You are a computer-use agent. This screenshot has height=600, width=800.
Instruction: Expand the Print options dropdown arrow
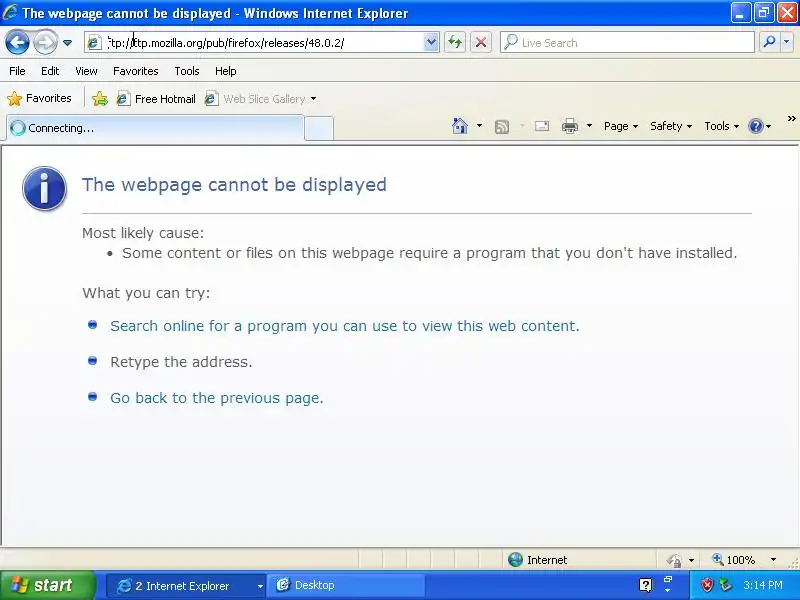tap(589, 126)
